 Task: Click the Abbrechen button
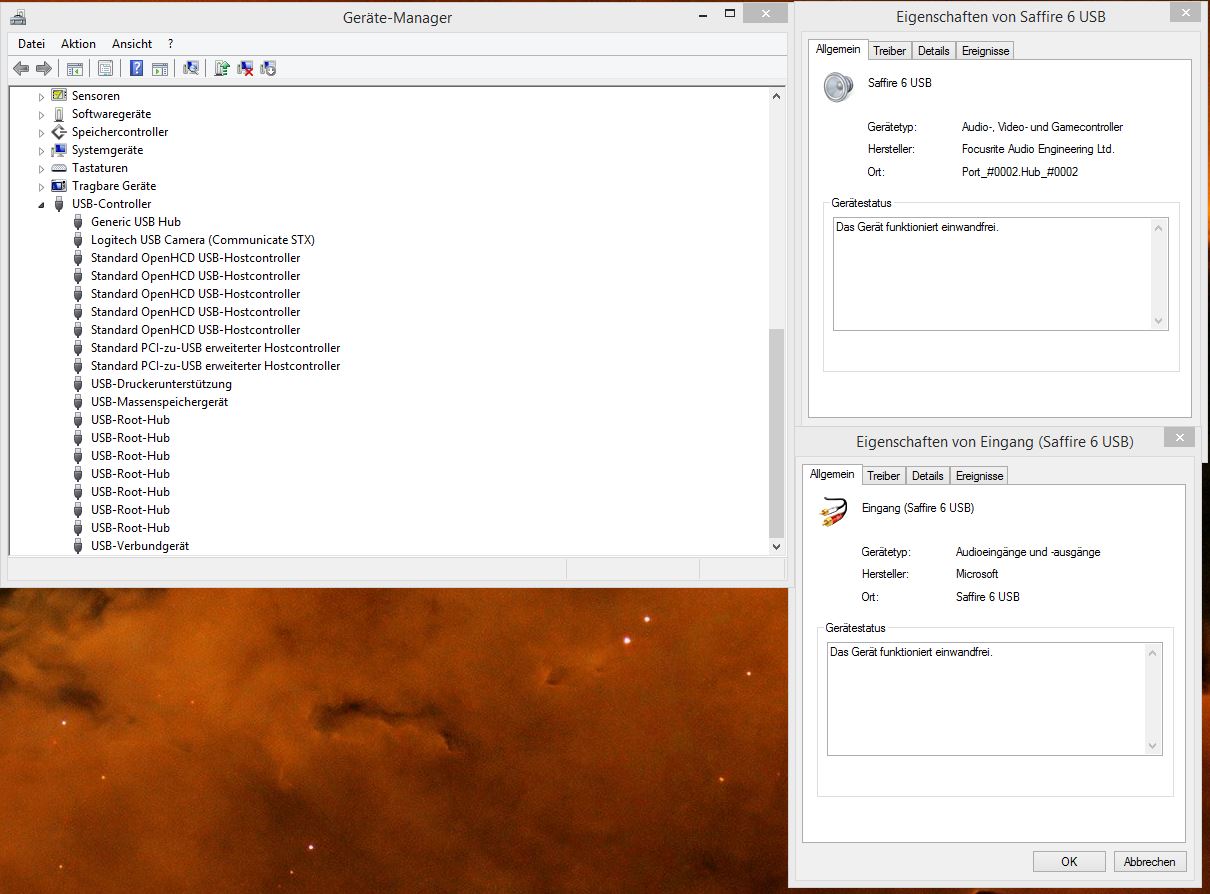tap(1149, 861)
